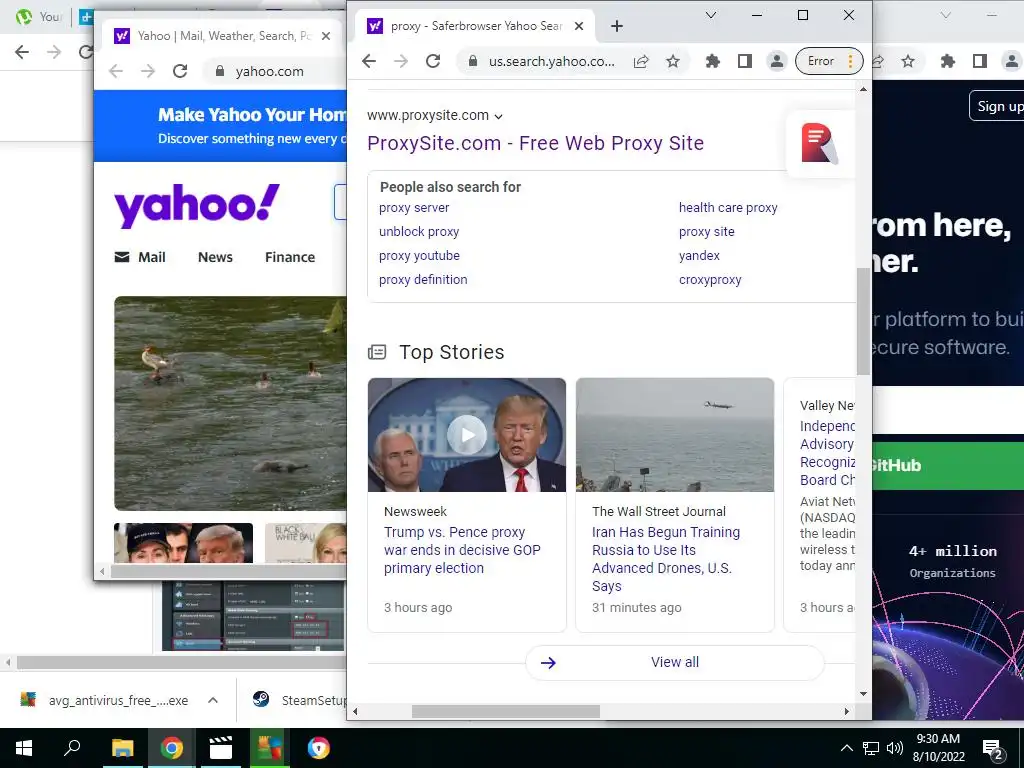The width and height of the screenshot is (1024, 768).
Task: Close the Yahoo Mail, Weather tab
Action: pyautogui.click(x=326, y=36)
